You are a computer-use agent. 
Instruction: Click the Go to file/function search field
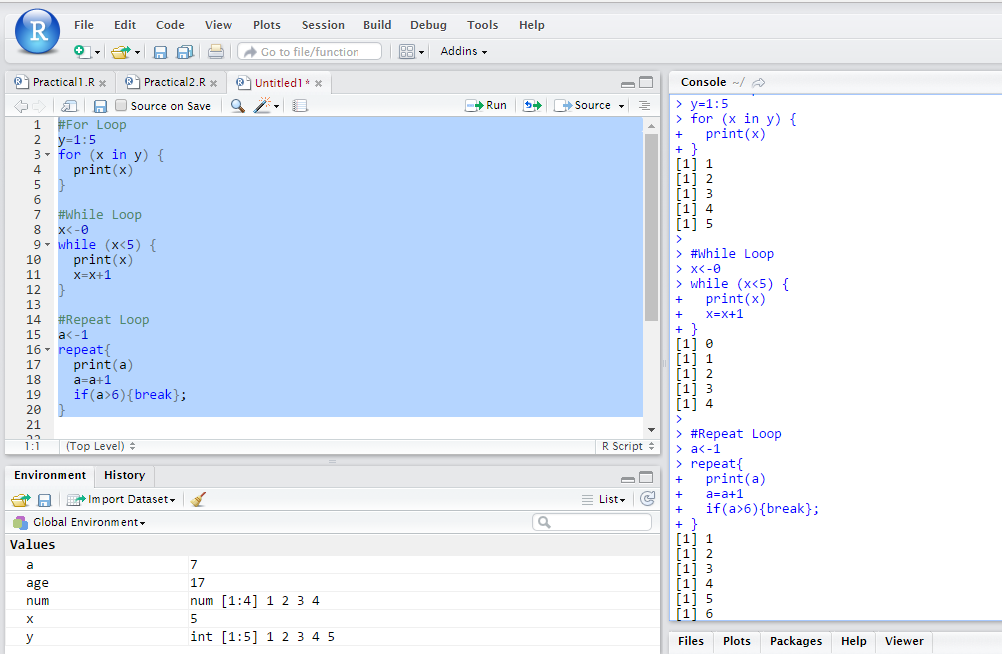pyautogui.click(x=310, y=50)
